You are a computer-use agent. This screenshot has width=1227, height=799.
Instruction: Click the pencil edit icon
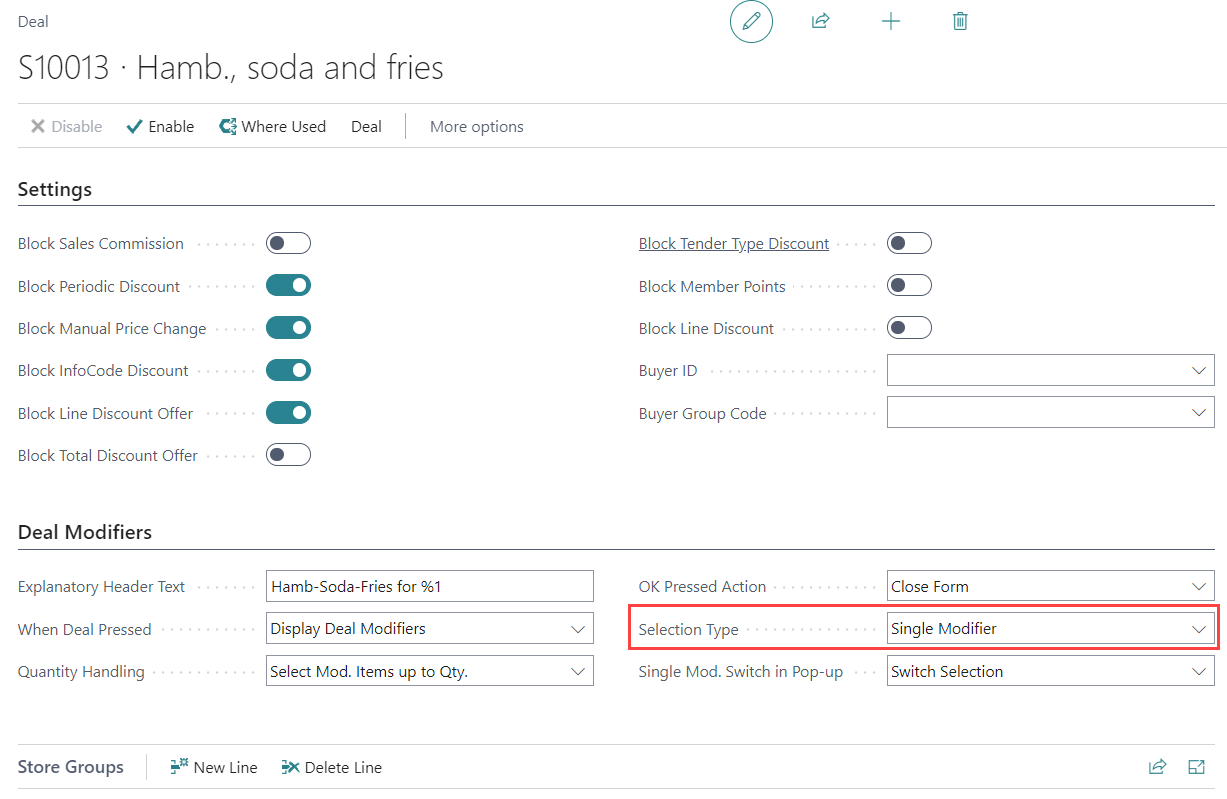pyautogui.click(x=751, y=21)
